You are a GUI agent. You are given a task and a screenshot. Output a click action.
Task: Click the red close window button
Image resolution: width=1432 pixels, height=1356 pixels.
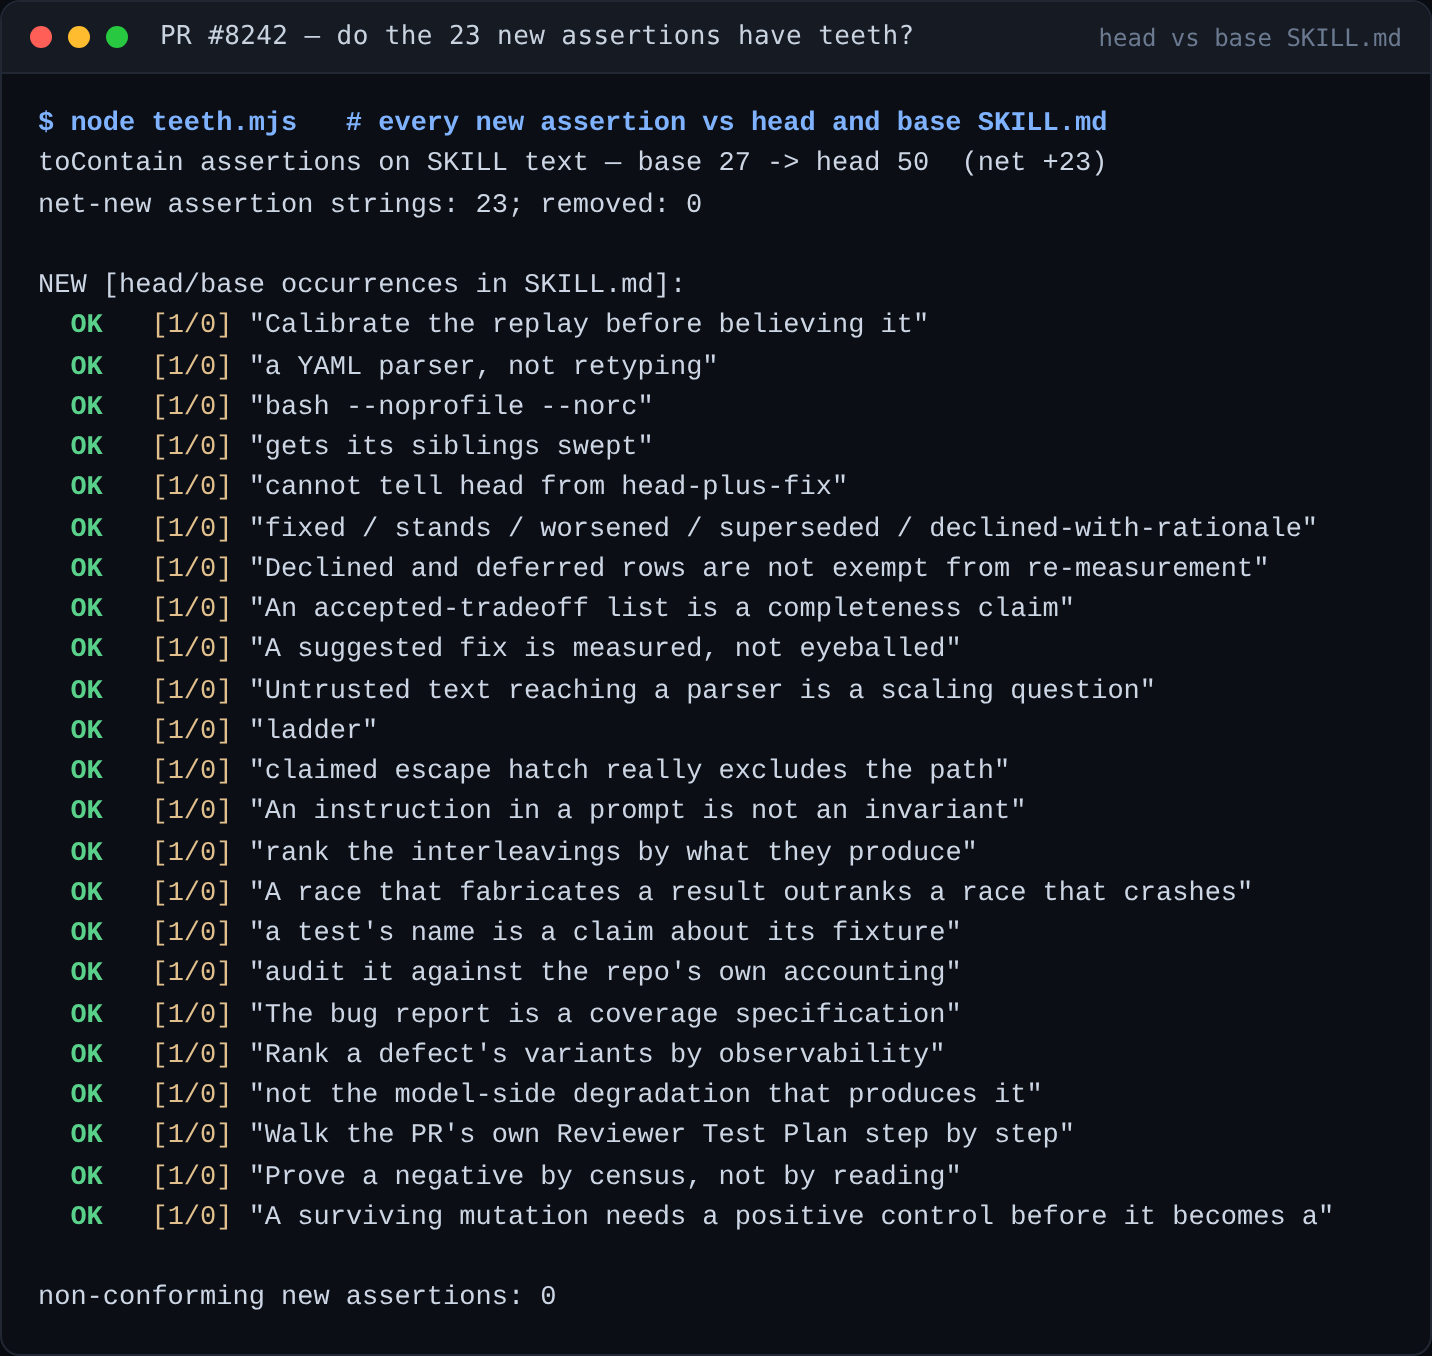[x=41, y=37]
